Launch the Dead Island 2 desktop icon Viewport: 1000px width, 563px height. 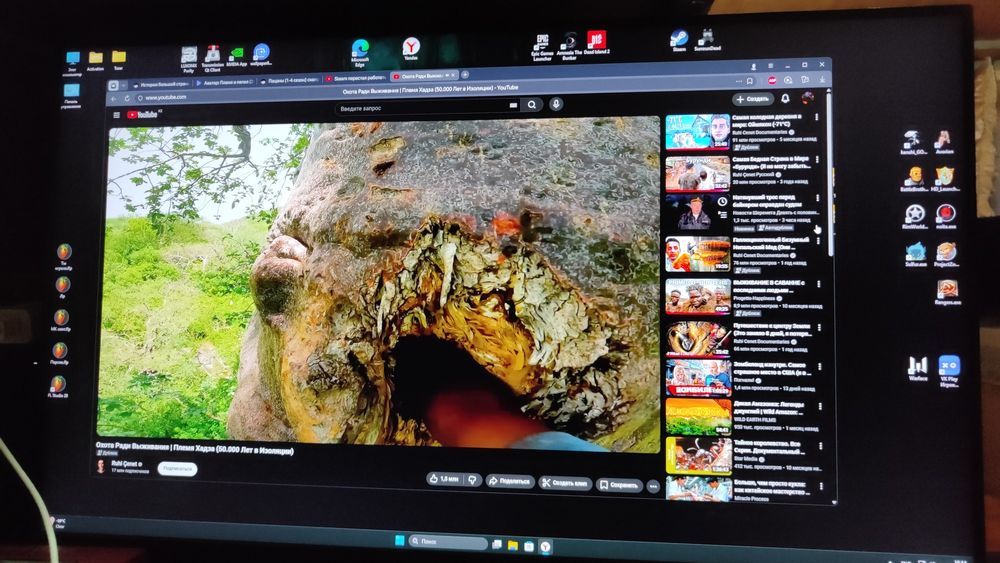(x=597, y=43)
